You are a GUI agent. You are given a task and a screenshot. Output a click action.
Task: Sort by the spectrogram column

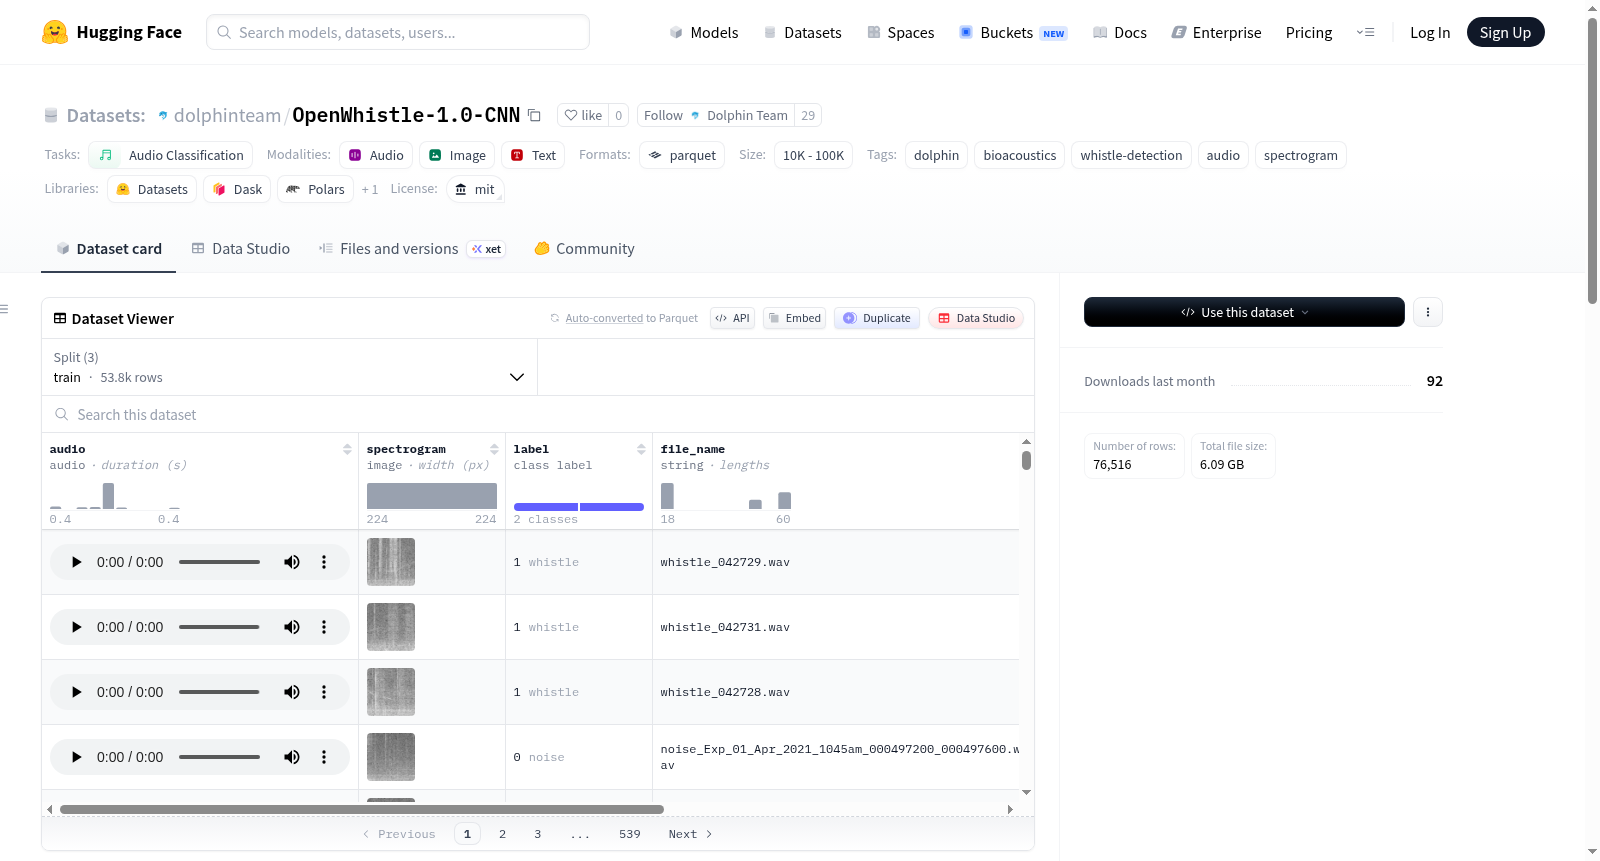pyautogui.click(x=494, y=449)
